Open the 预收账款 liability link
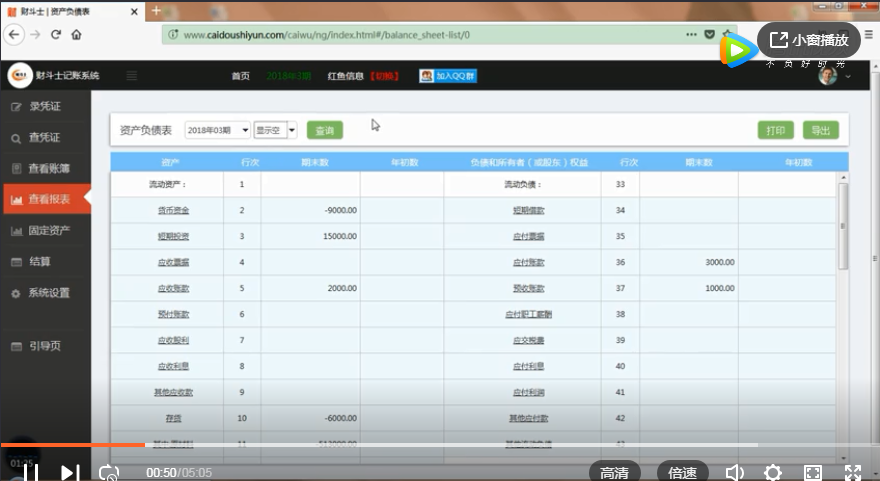The height and width of the screenshot is (481, 880). pos(529,288)
